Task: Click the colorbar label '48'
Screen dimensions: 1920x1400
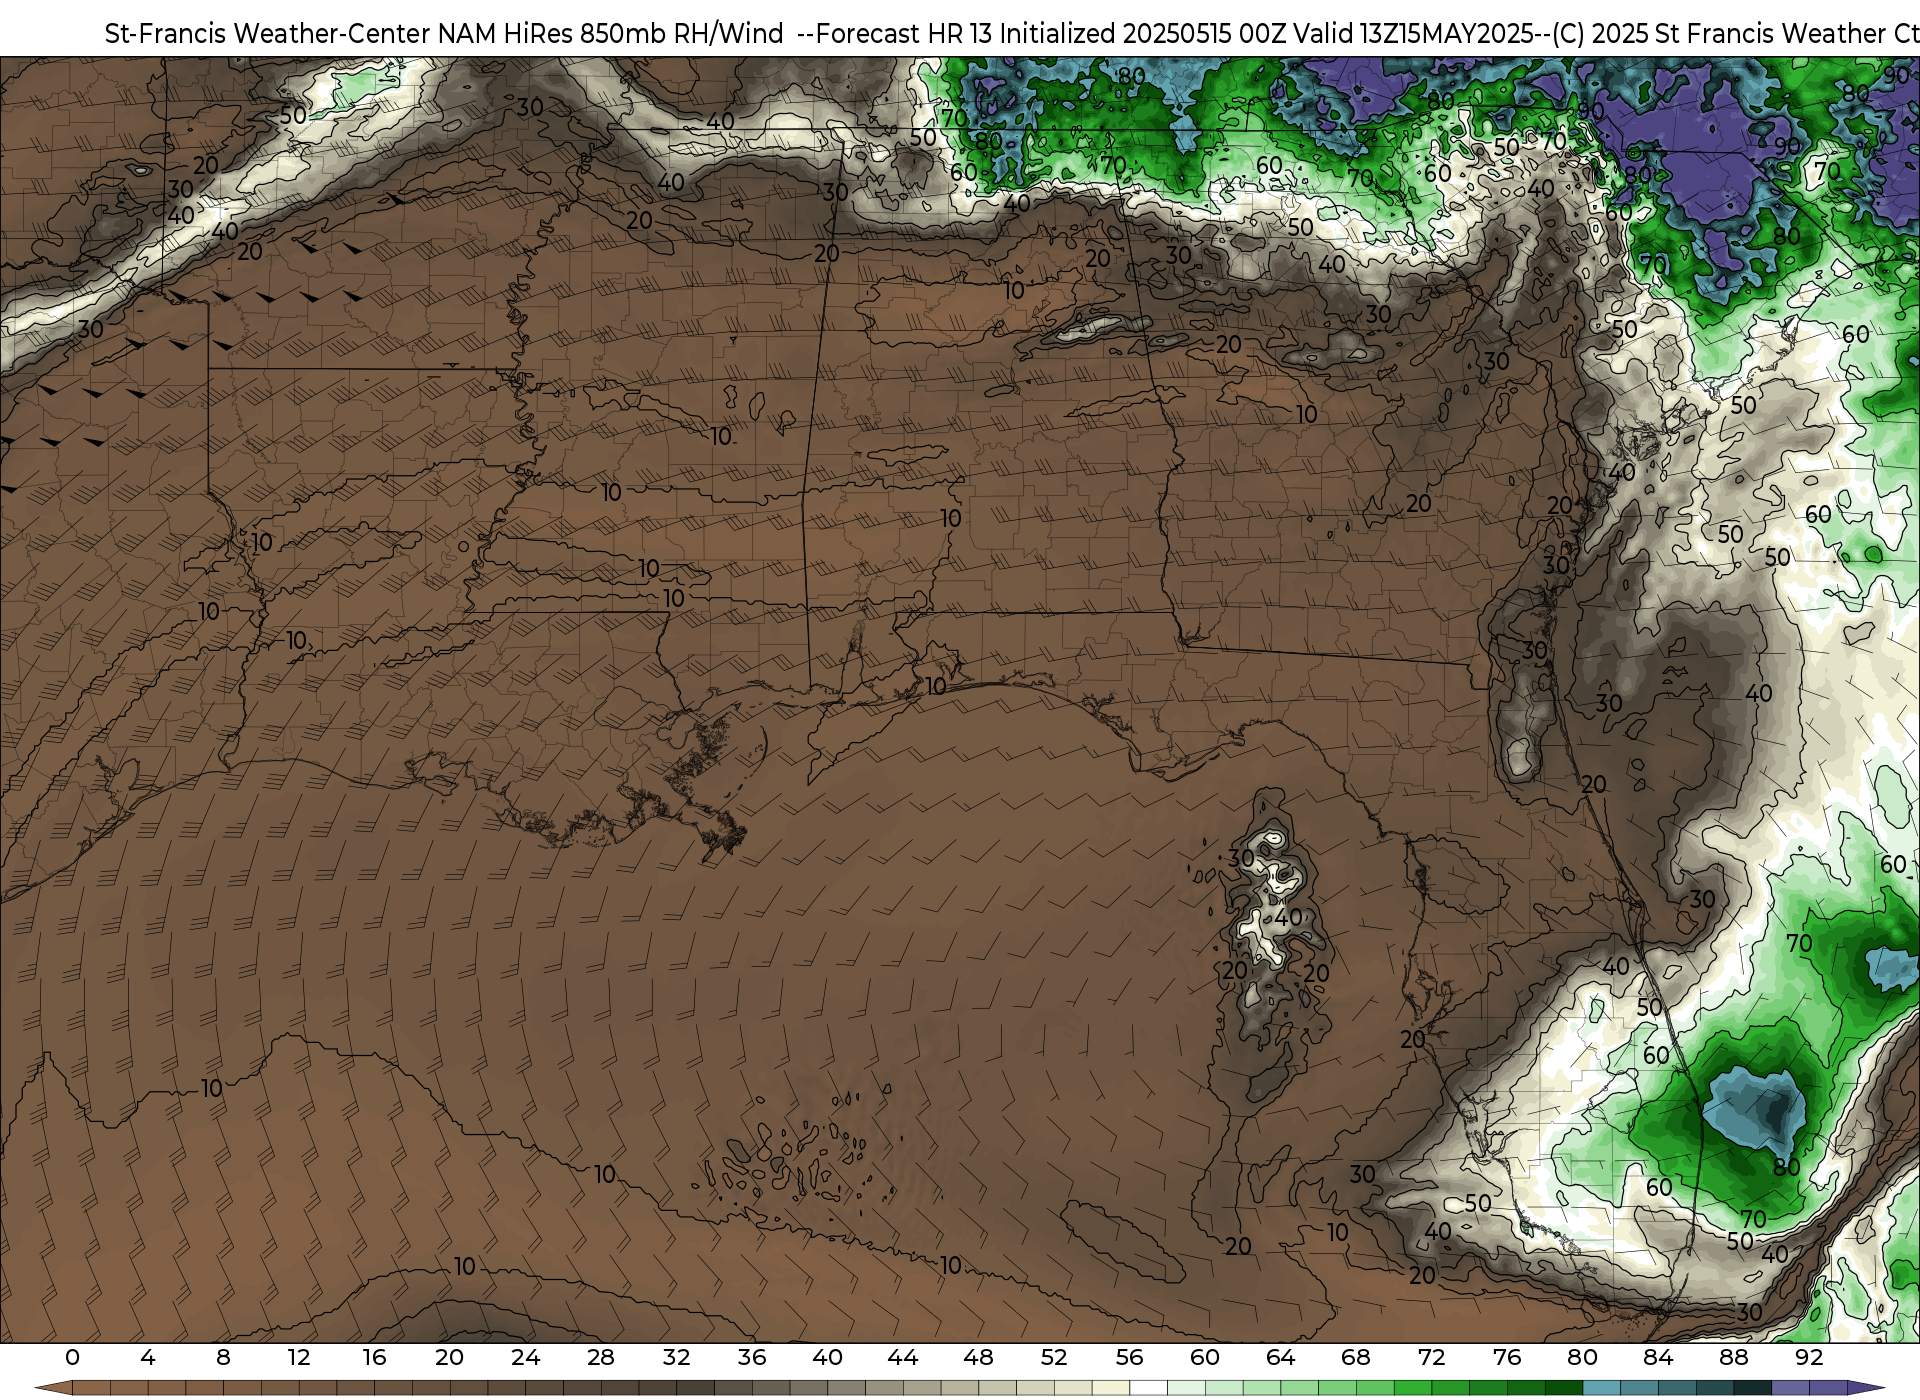Action: (x=978, y=1357)
